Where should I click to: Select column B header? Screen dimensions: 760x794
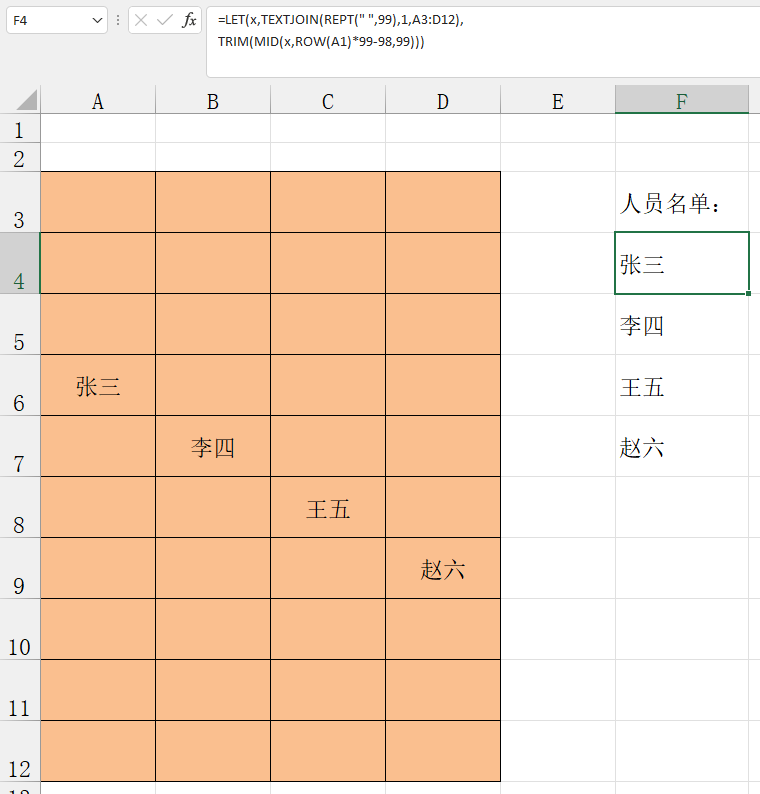click(213, 100)
